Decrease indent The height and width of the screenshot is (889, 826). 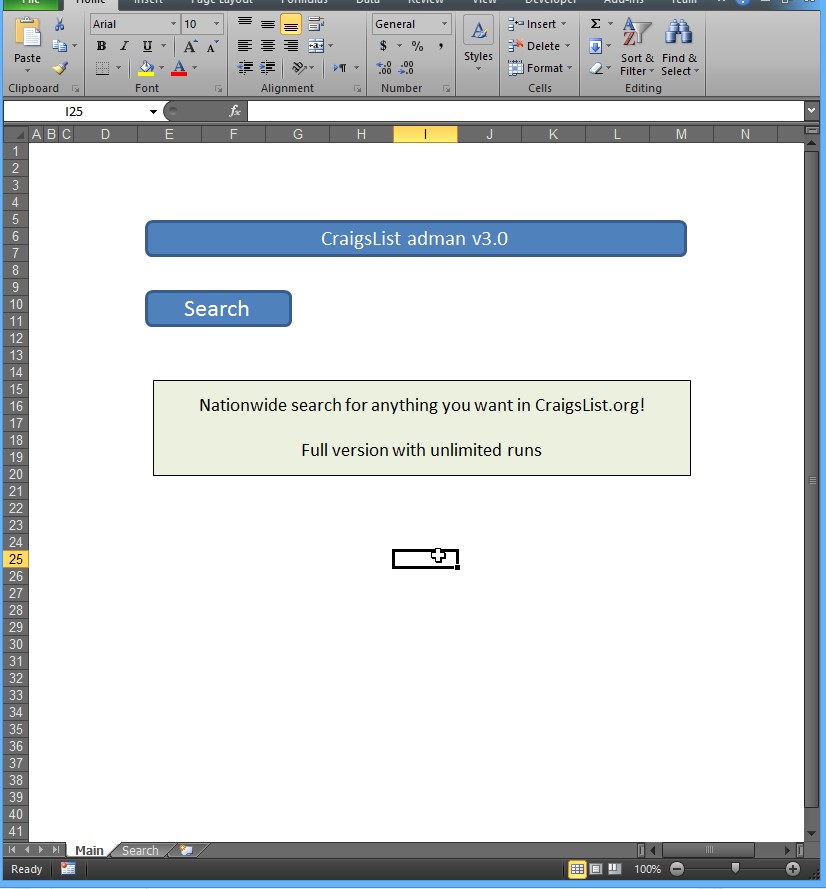pos(245,68)
